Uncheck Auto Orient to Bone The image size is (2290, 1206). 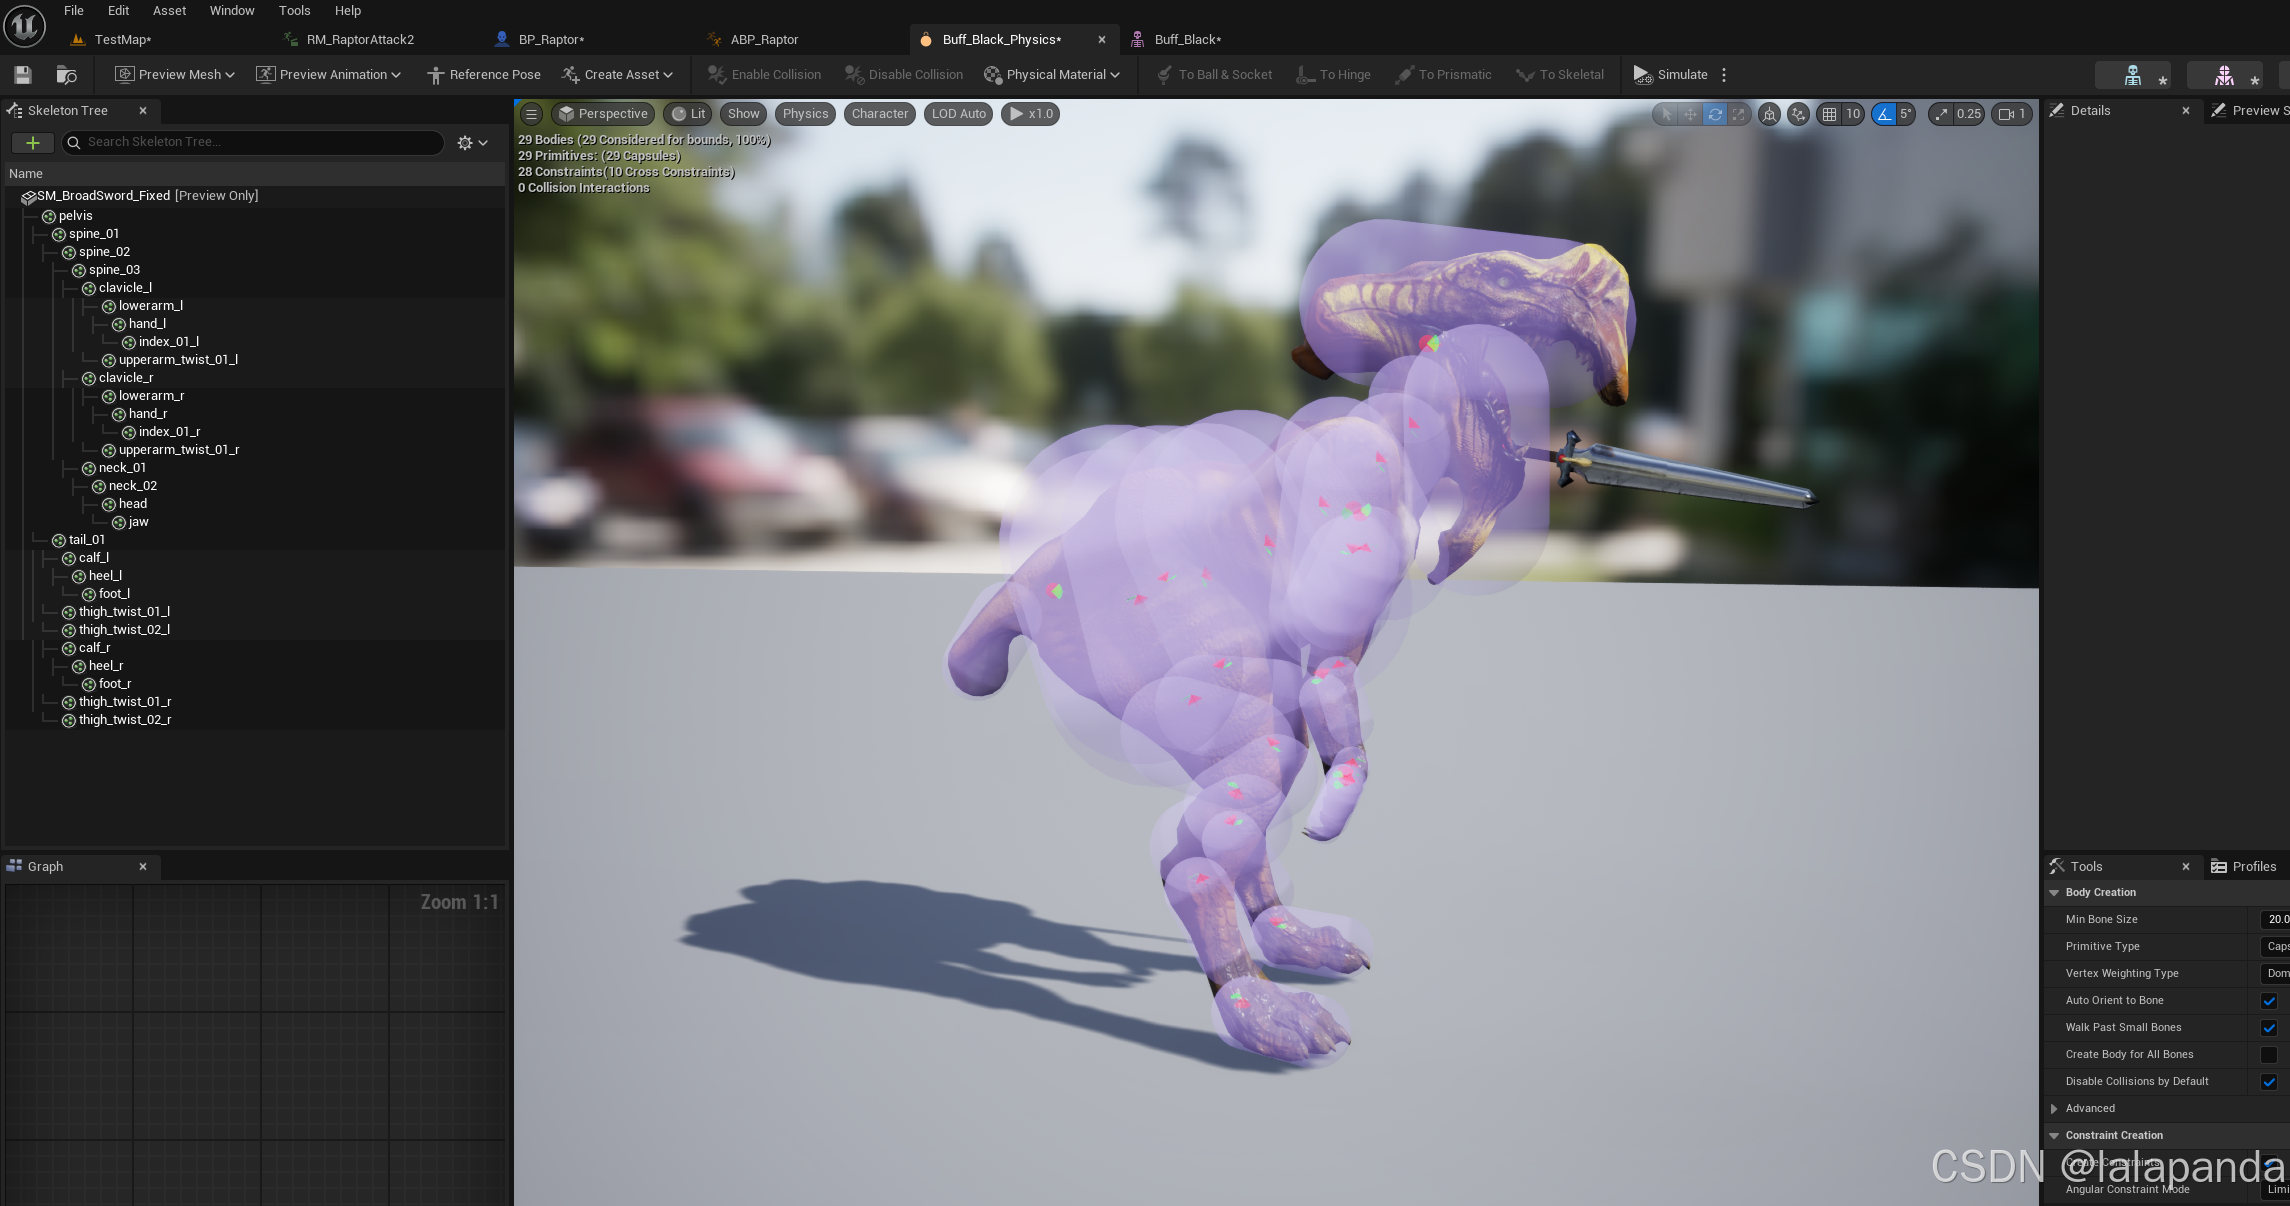[2268, 1001]
